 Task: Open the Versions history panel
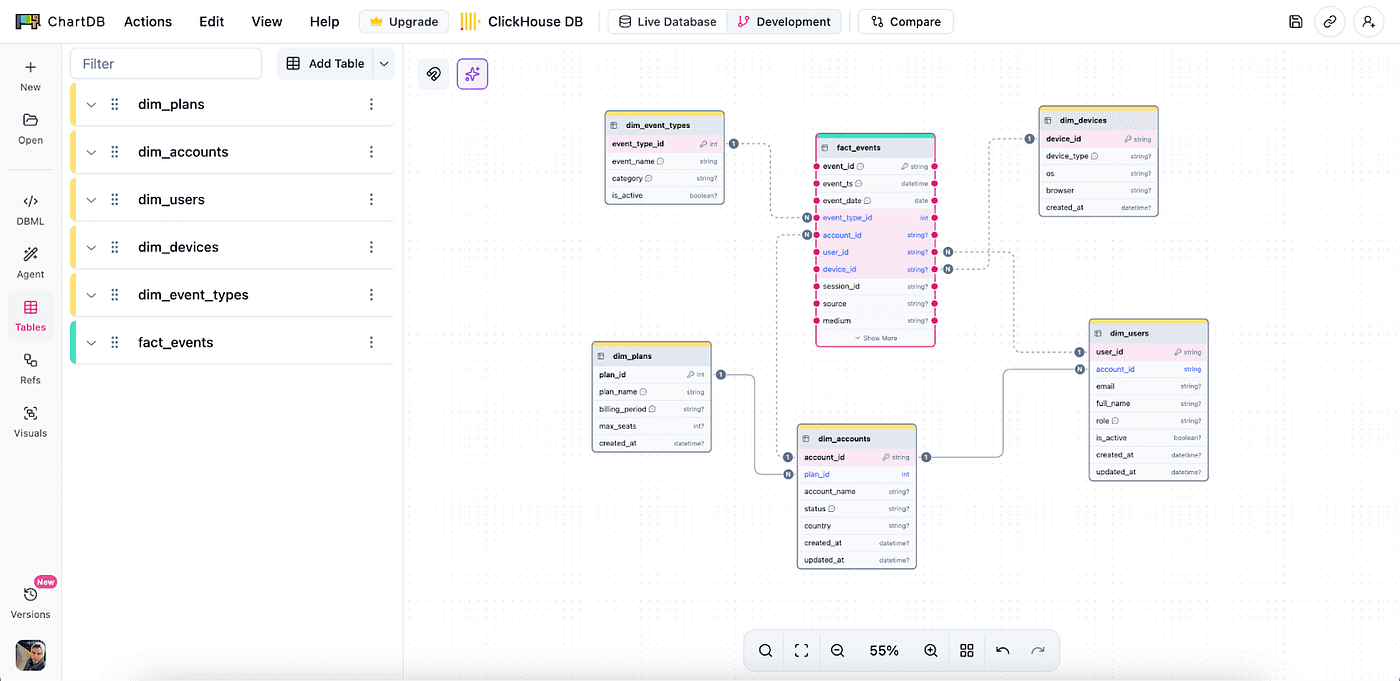tap(31, 602)
